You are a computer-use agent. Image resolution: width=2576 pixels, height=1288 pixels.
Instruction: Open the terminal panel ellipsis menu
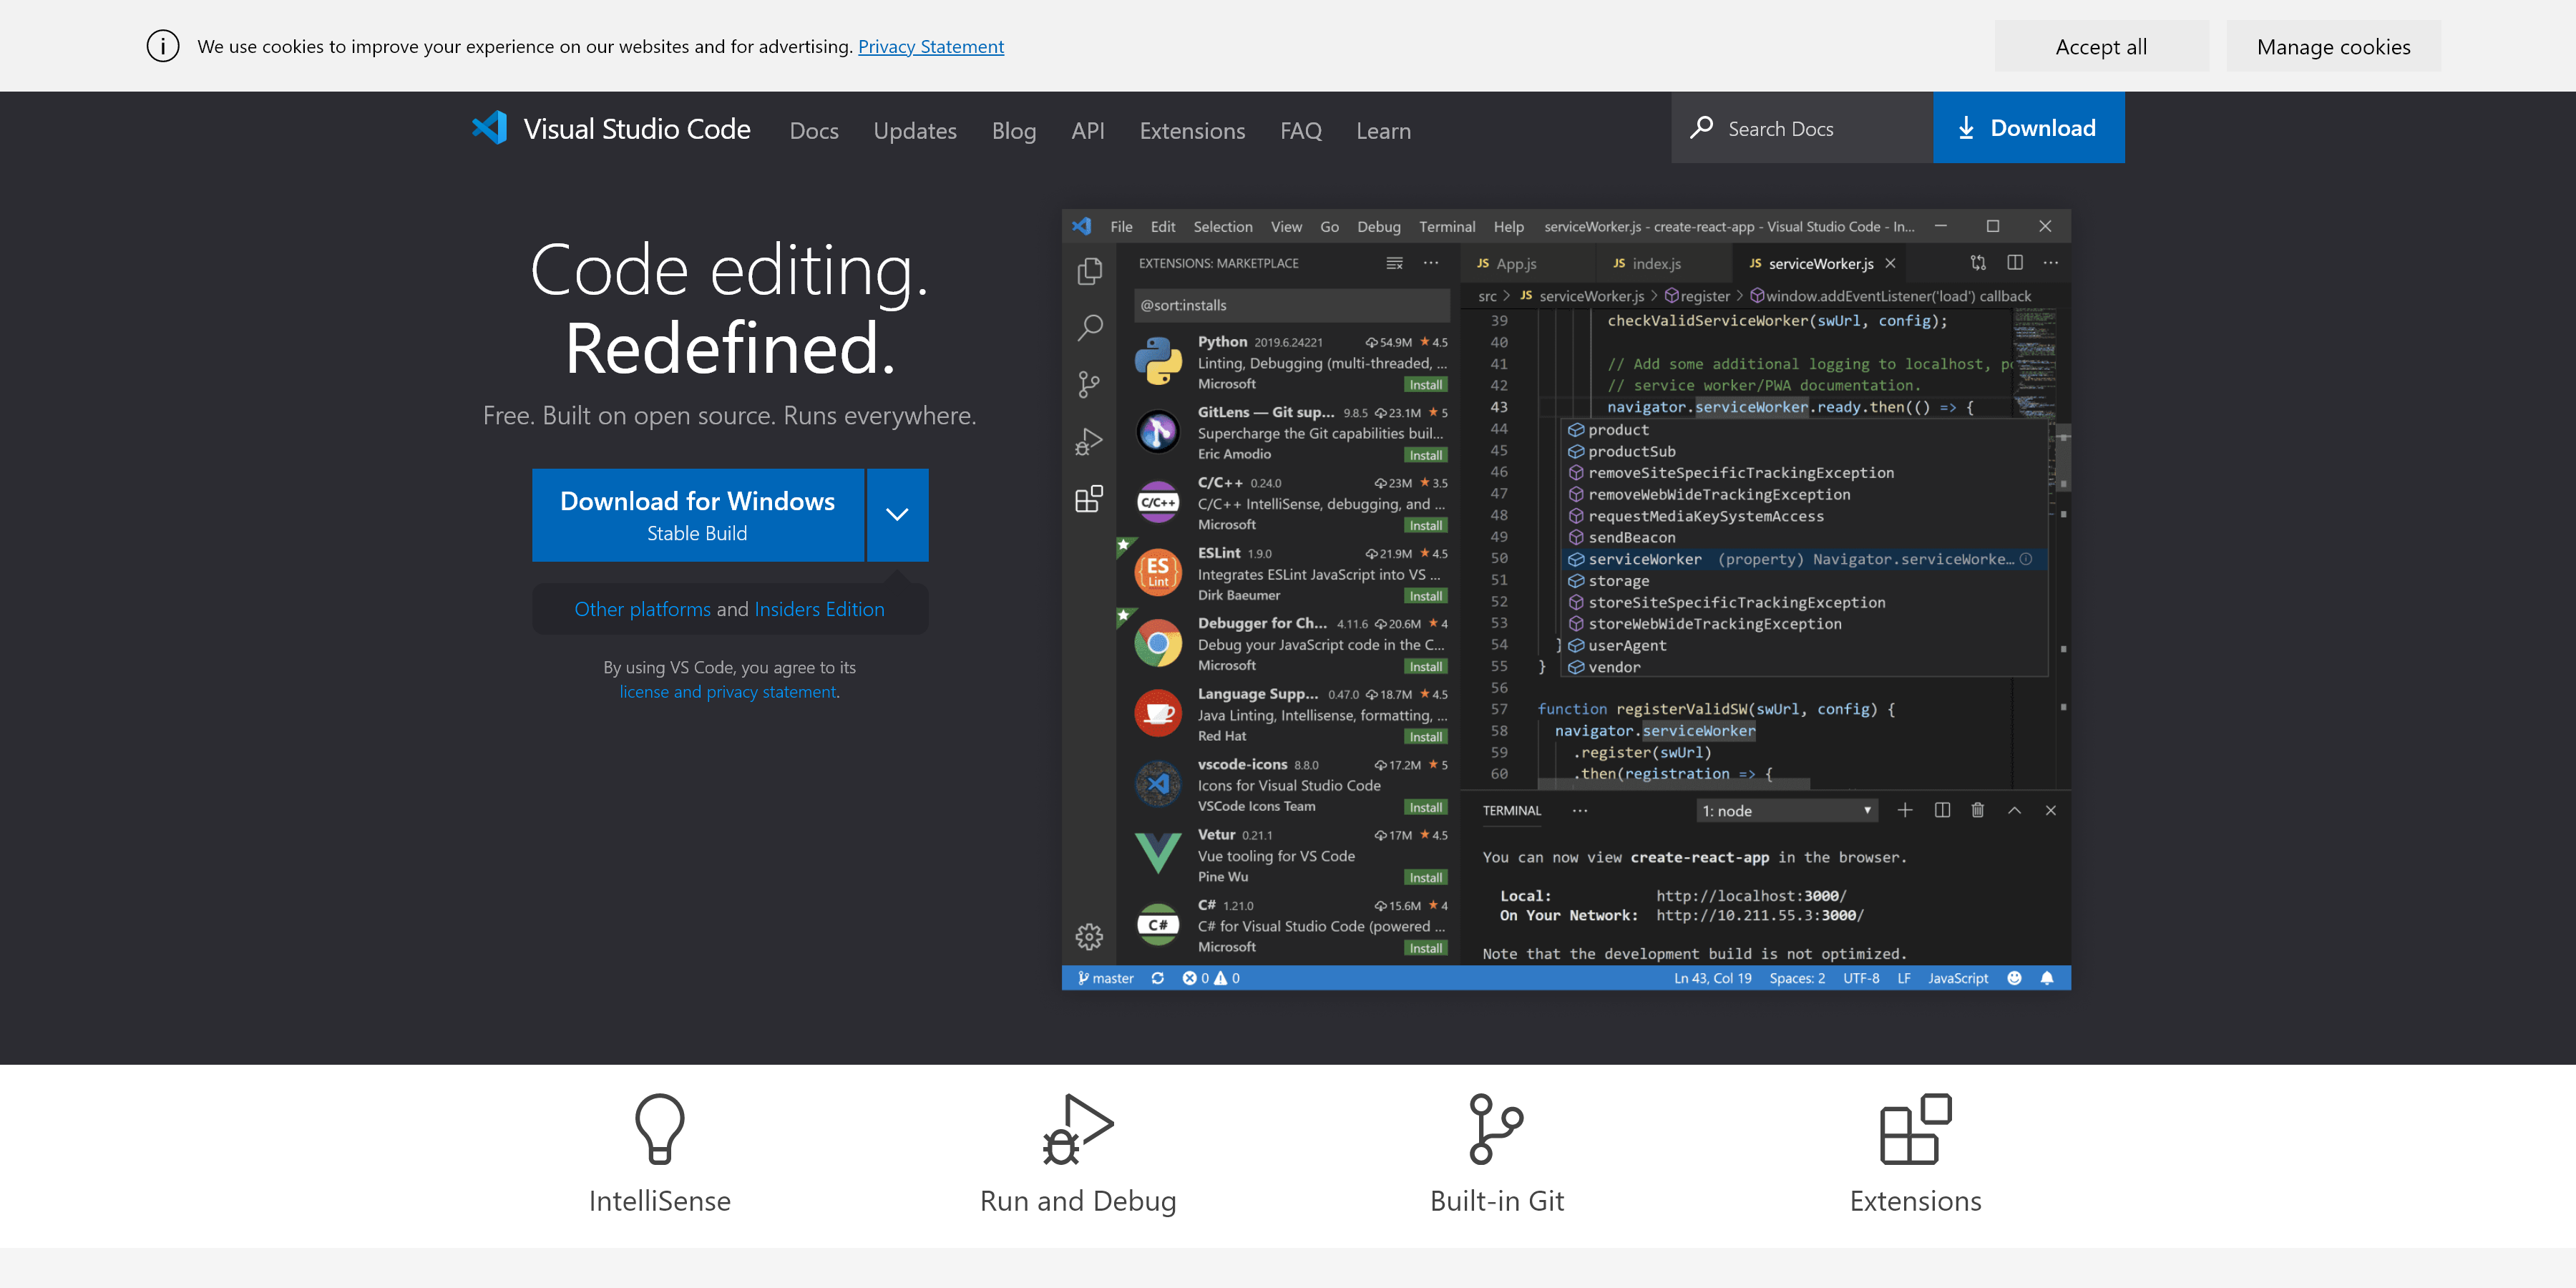(1580, 810)
